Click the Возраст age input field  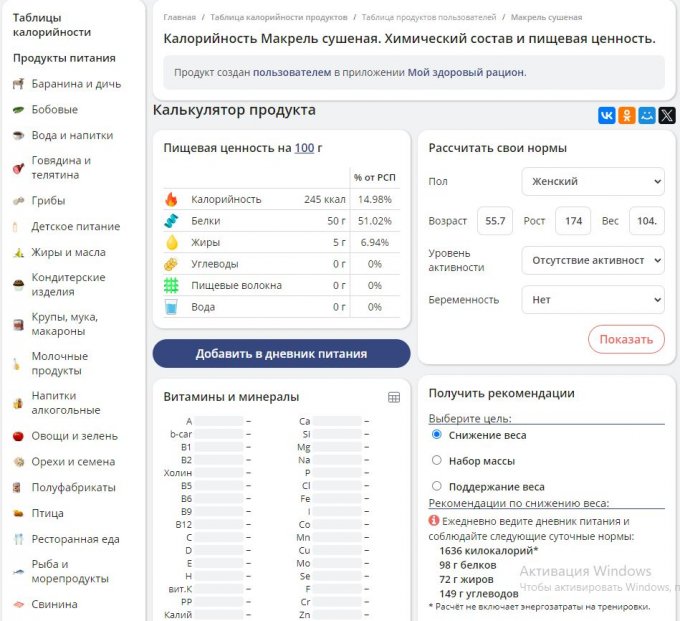pos(494,220)
